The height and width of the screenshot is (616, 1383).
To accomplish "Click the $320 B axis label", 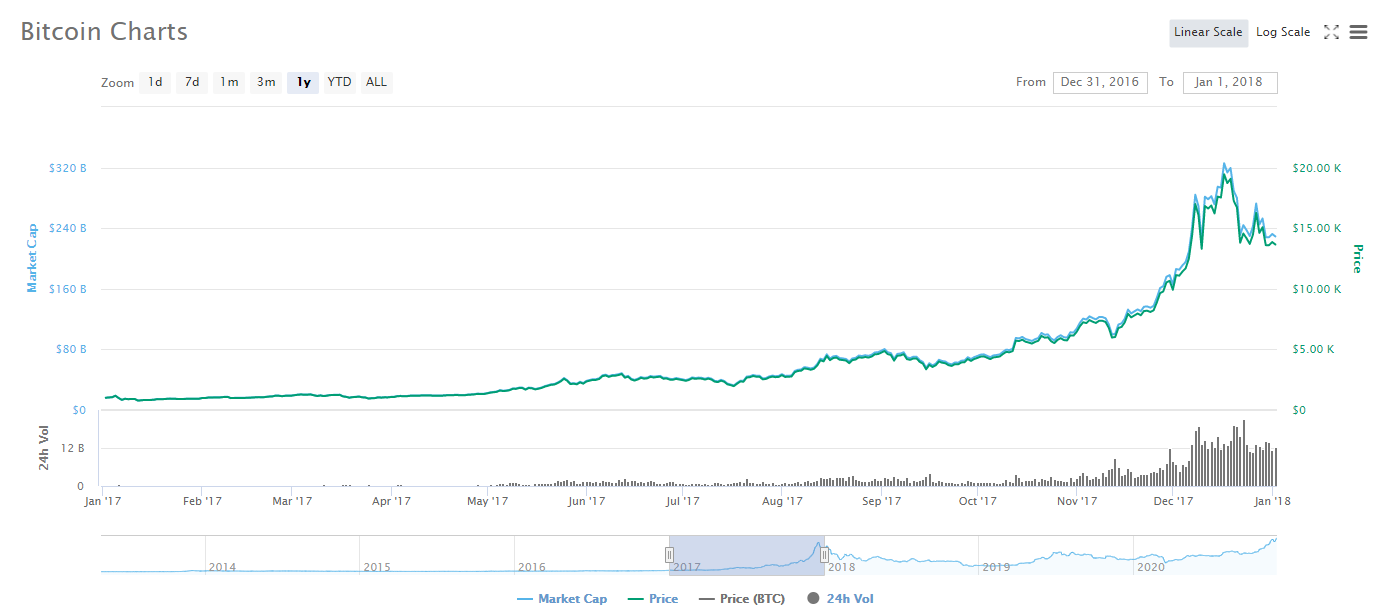I will 68,168.
